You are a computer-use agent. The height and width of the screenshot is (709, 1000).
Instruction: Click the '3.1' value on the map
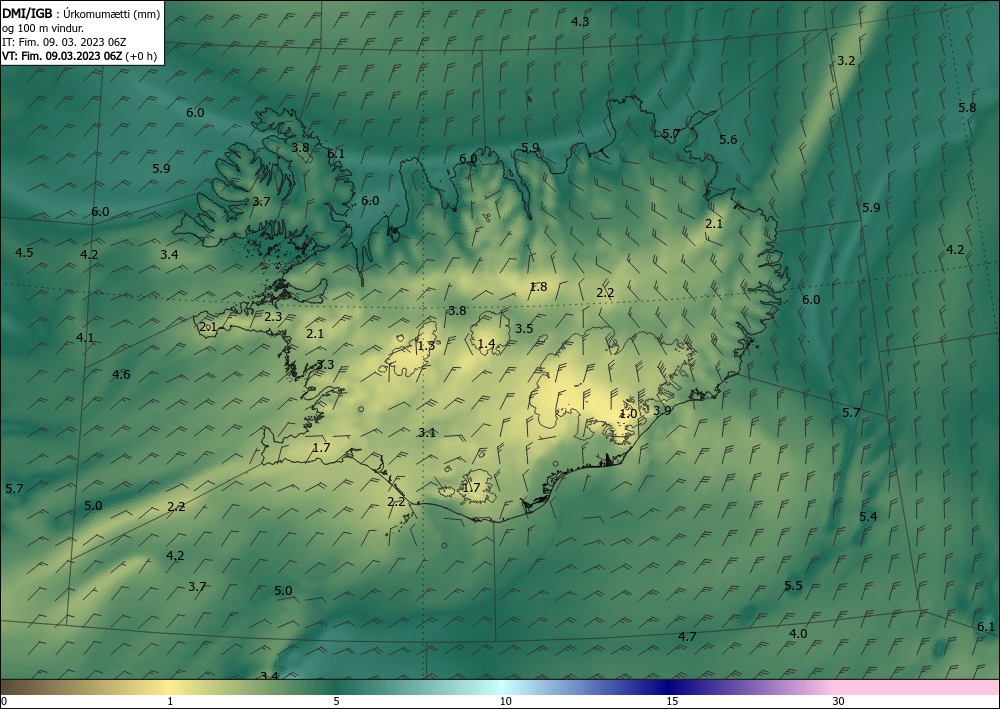pyautogui.click(x=427, y=433)
